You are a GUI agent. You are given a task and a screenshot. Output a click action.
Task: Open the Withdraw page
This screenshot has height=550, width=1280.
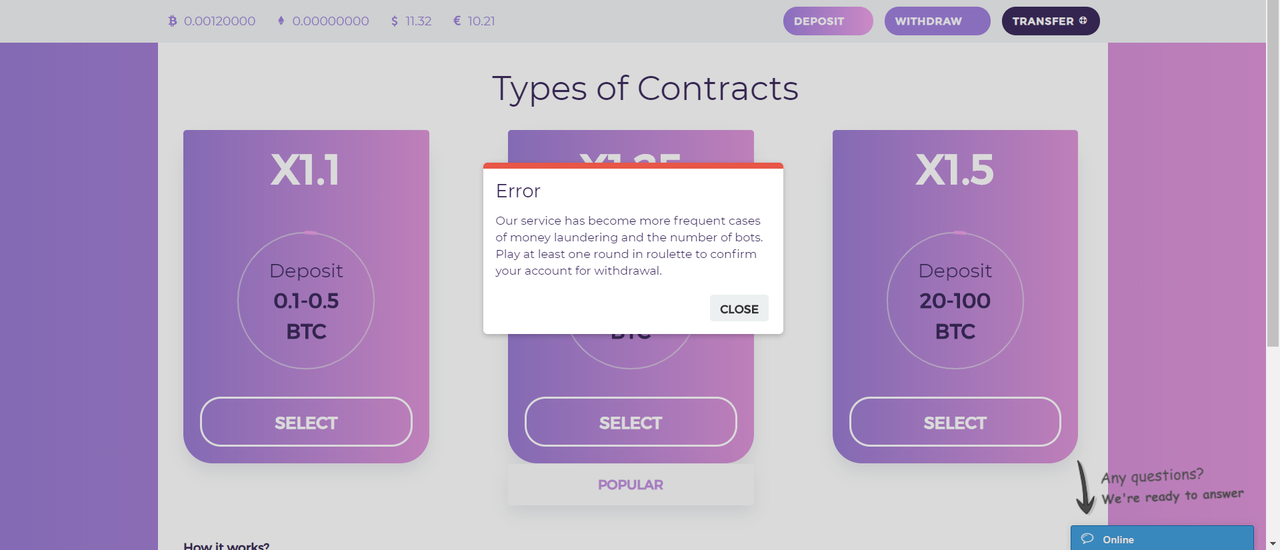[x=937, y=21]
